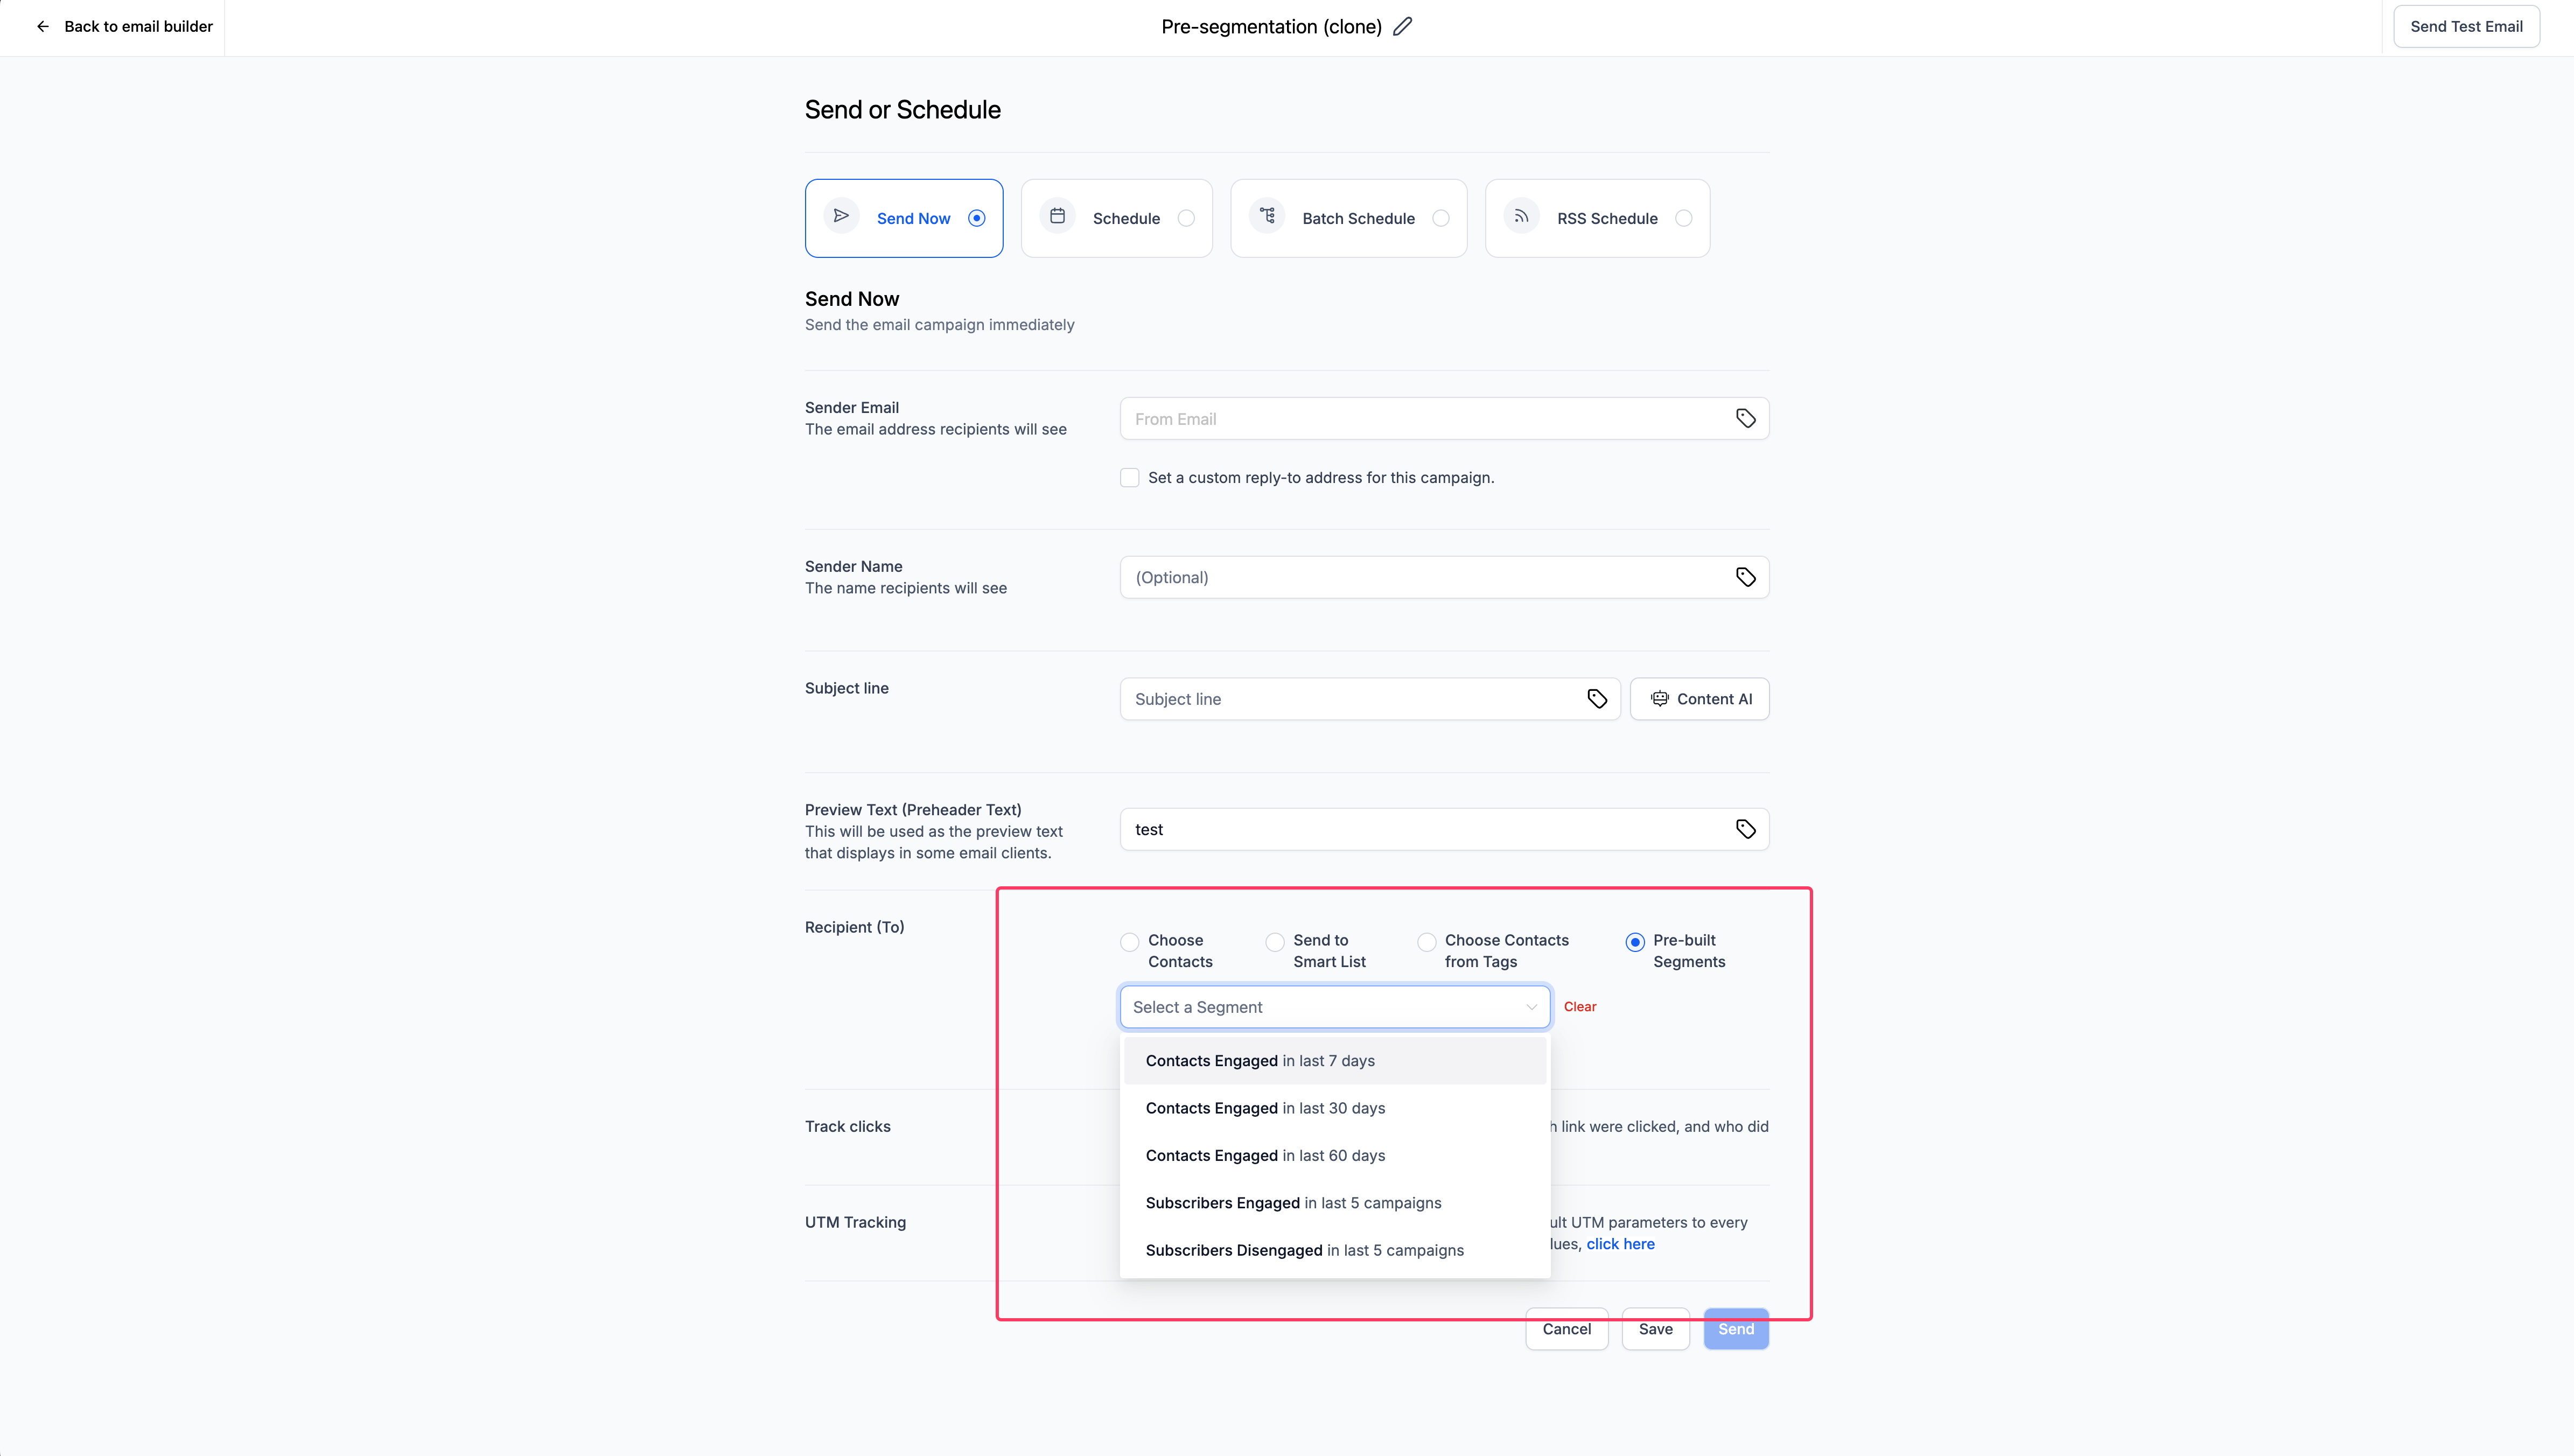
Task: Open Content AI for subject line
Action: (x=1699, y=699)
